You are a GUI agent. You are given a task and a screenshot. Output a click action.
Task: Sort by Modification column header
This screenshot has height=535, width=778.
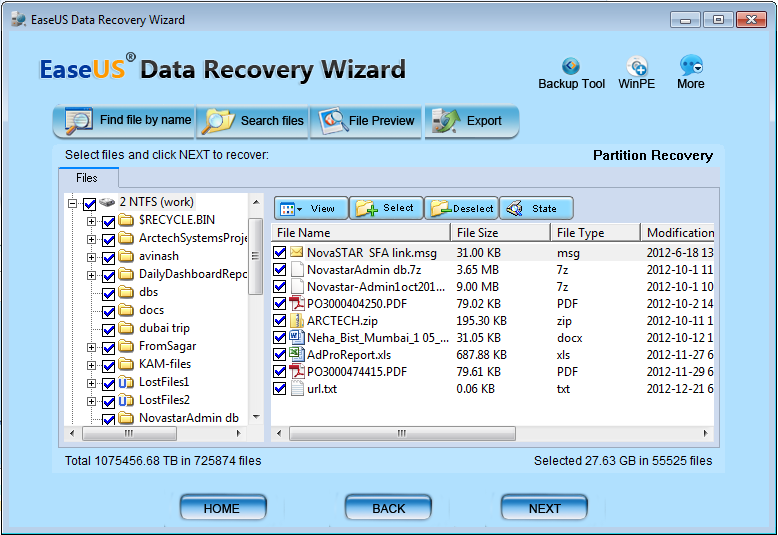pos(677,232)
